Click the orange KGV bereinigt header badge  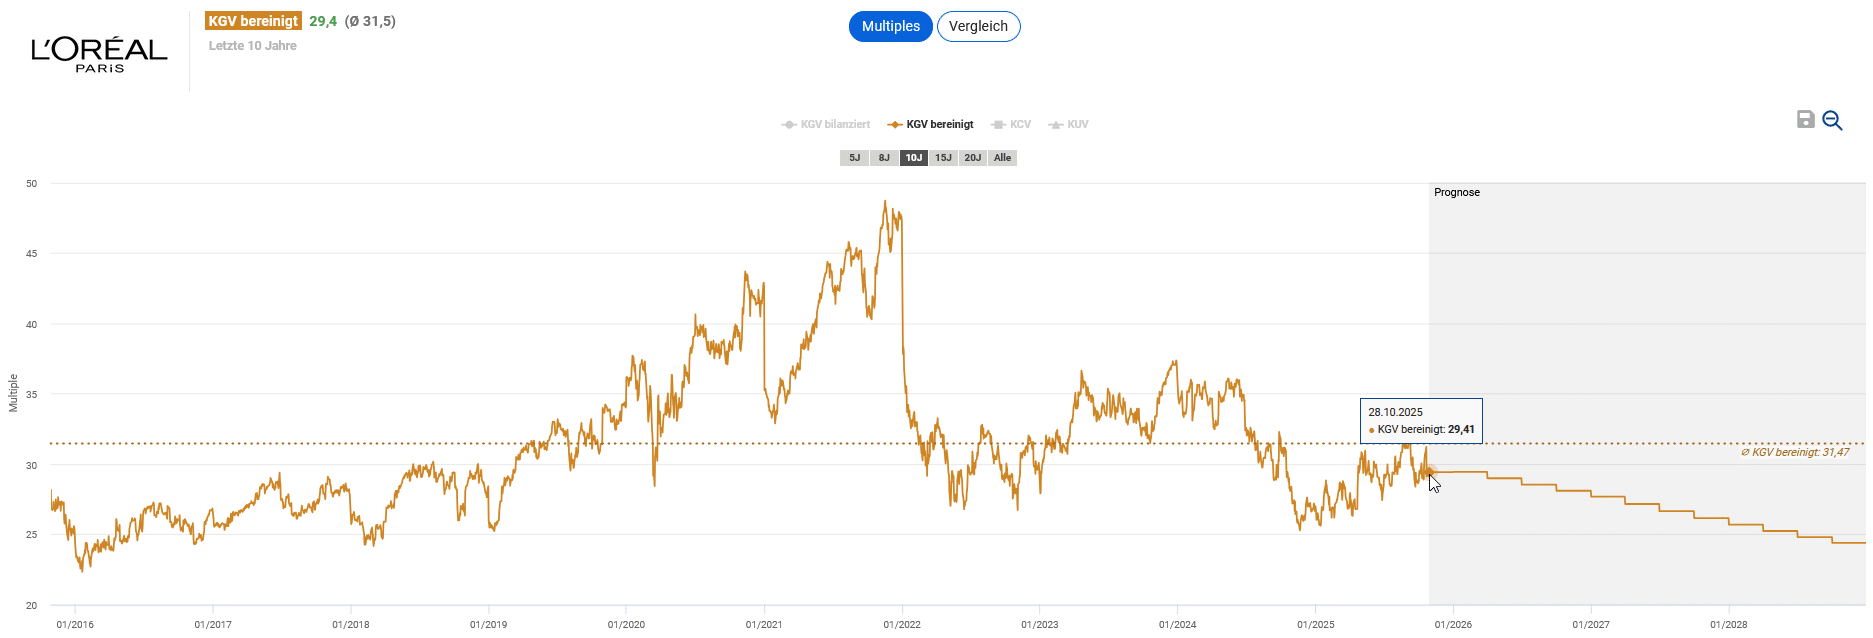coord(253,21)
